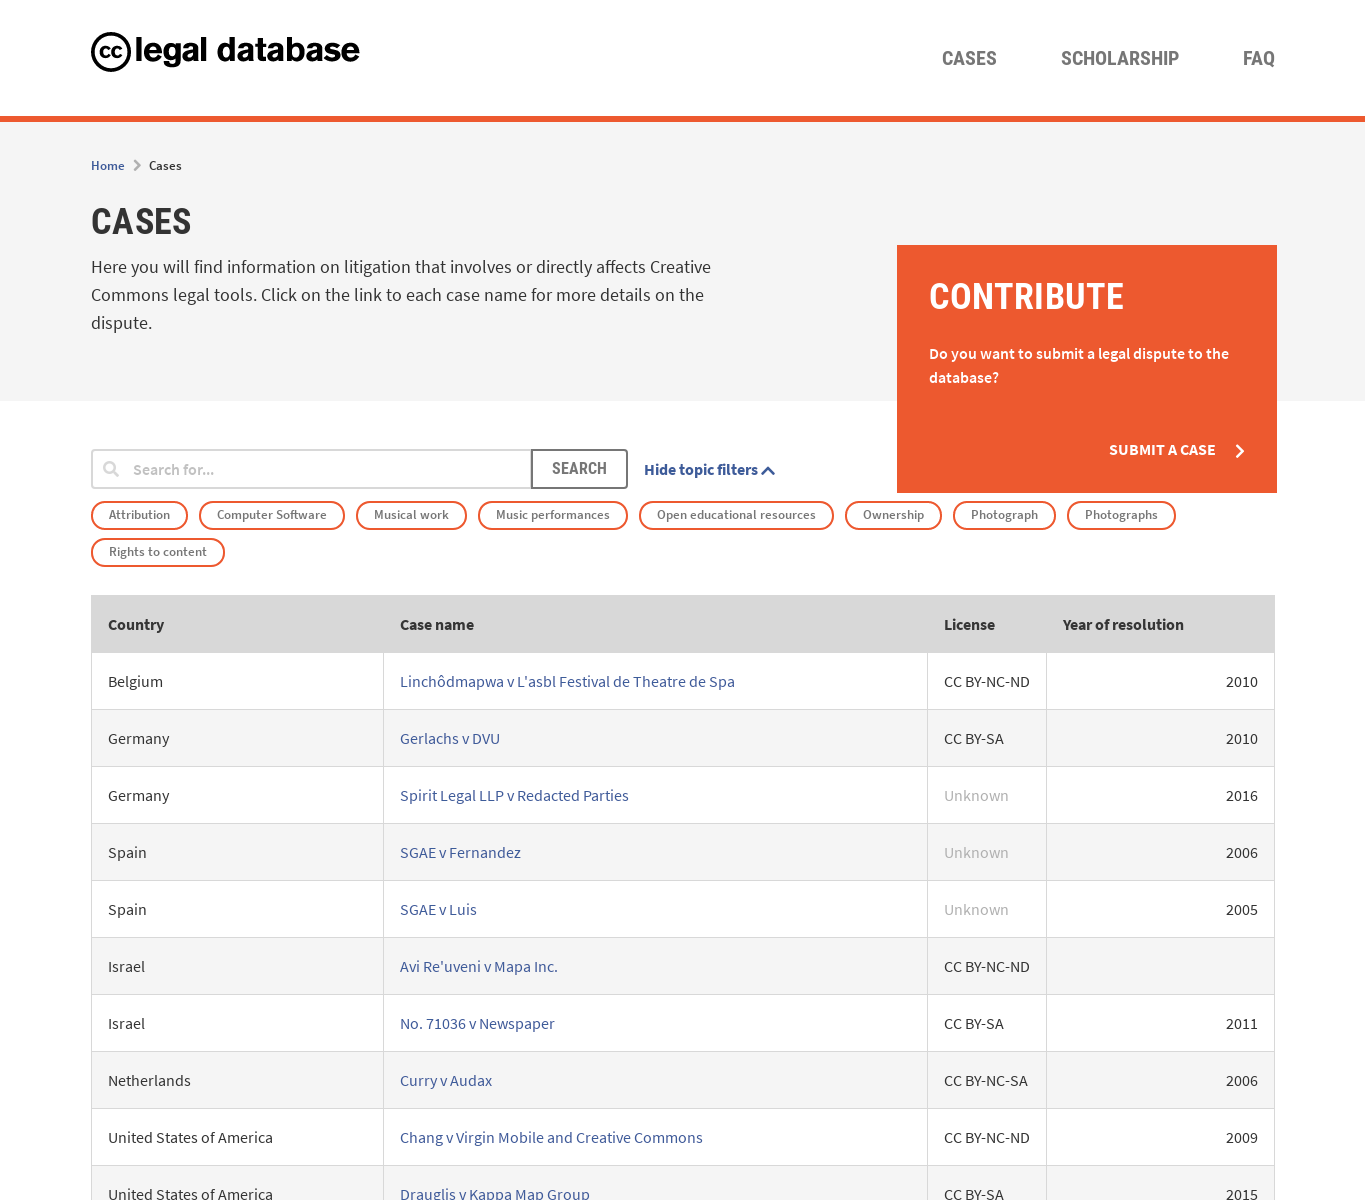
Task: Go to the FAQ page
Action: click(1258, 59)
